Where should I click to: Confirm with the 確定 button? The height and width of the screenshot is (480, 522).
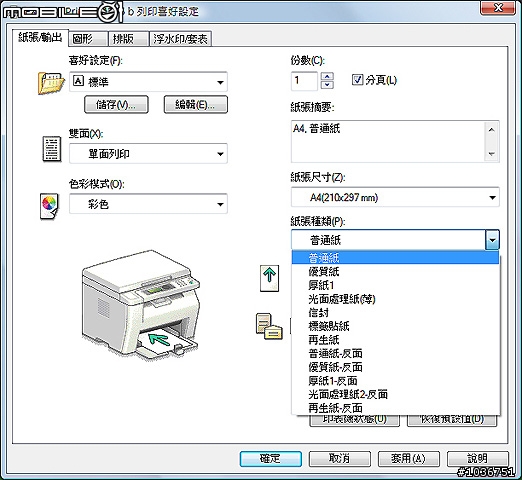(x=271, y=459)
